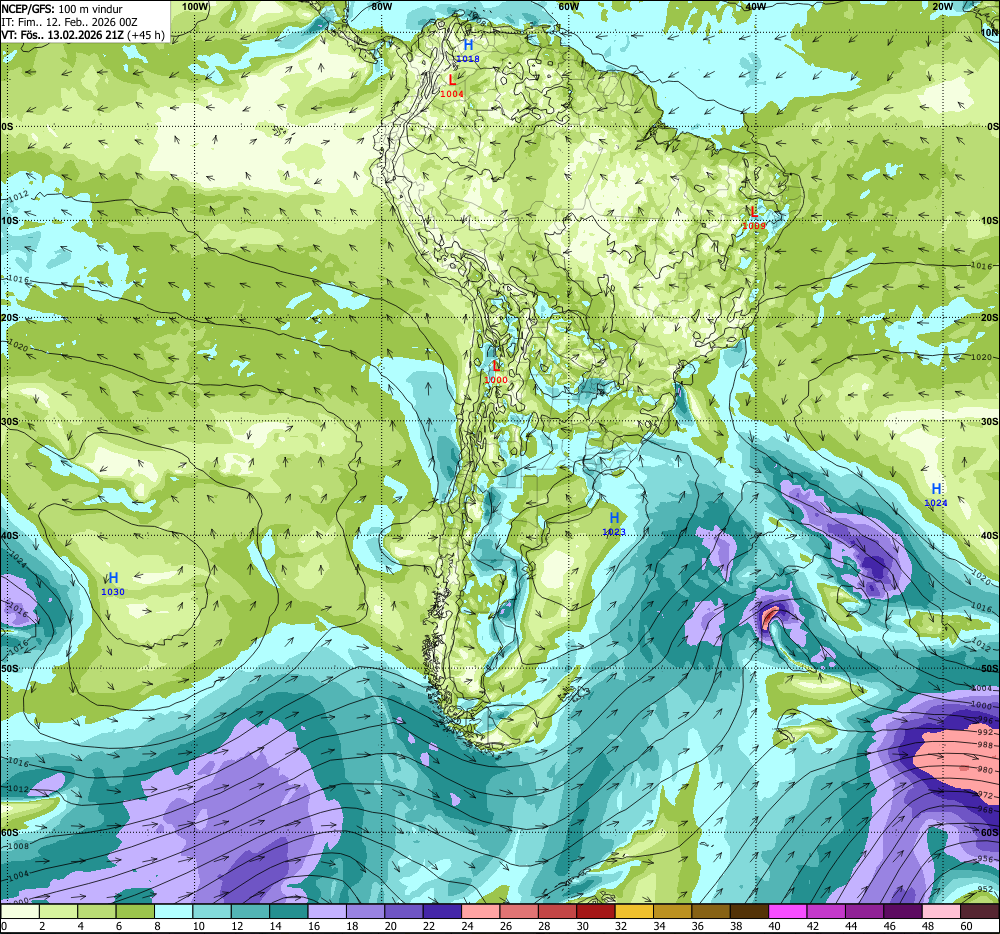The height and width of the screenshot is (934, 1000).
Task: Click the 952 isobar label
Action: point(985,889)
